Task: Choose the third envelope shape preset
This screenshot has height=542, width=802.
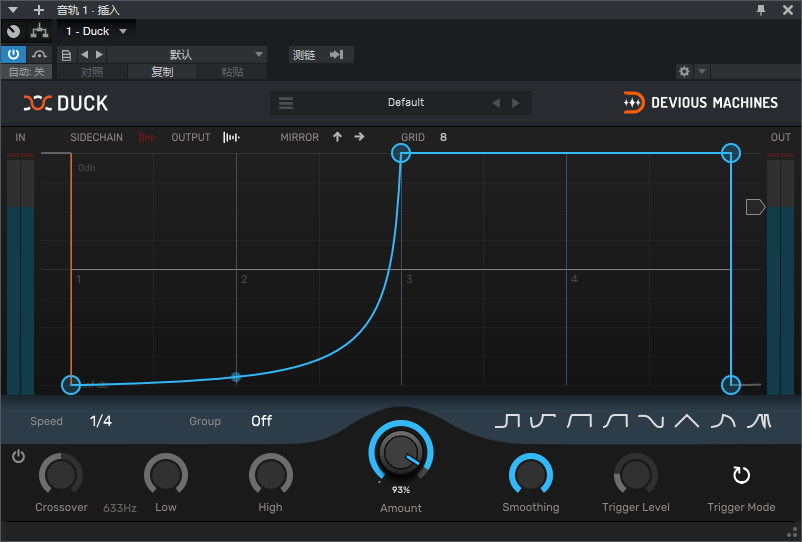Action: pos(579,421)
